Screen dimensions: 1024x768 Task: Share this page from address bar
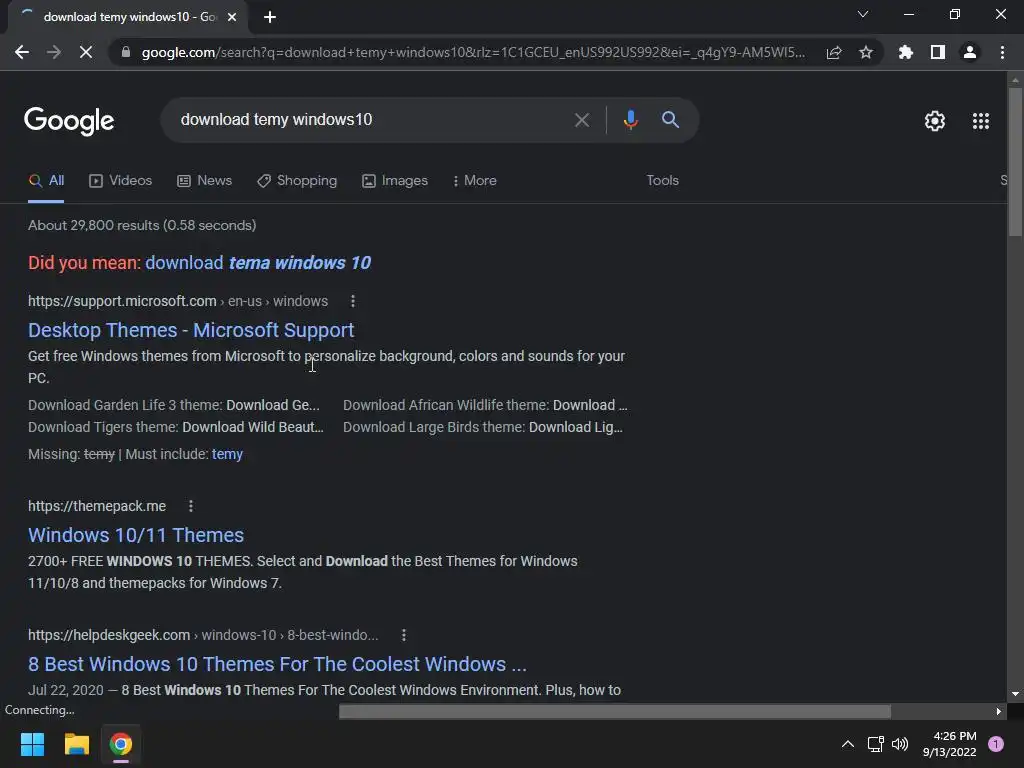[834, 52]
